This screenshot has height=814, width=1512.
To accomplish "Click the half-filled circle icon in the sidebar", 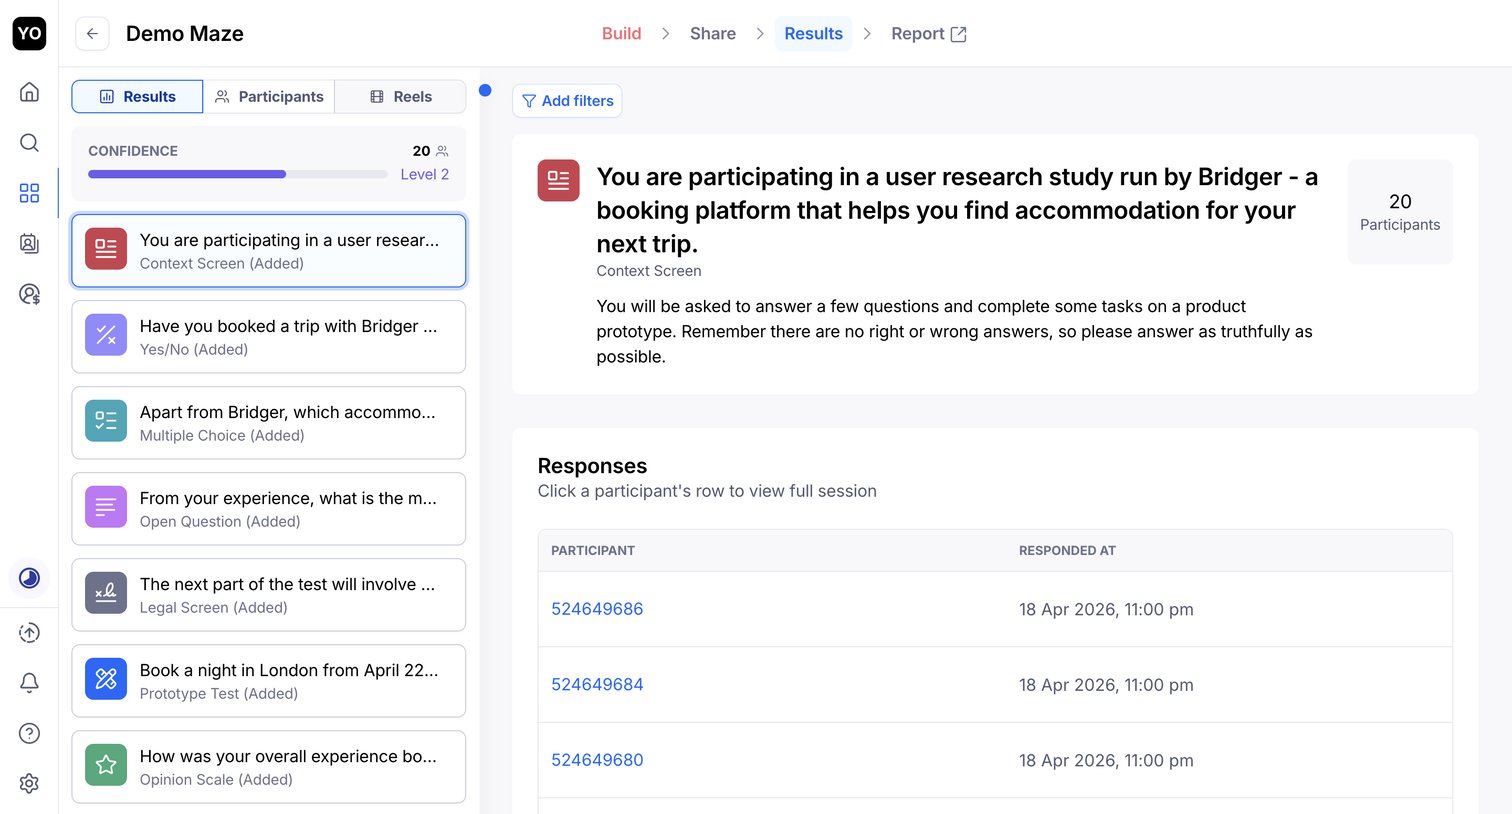I will click(29, 578).
